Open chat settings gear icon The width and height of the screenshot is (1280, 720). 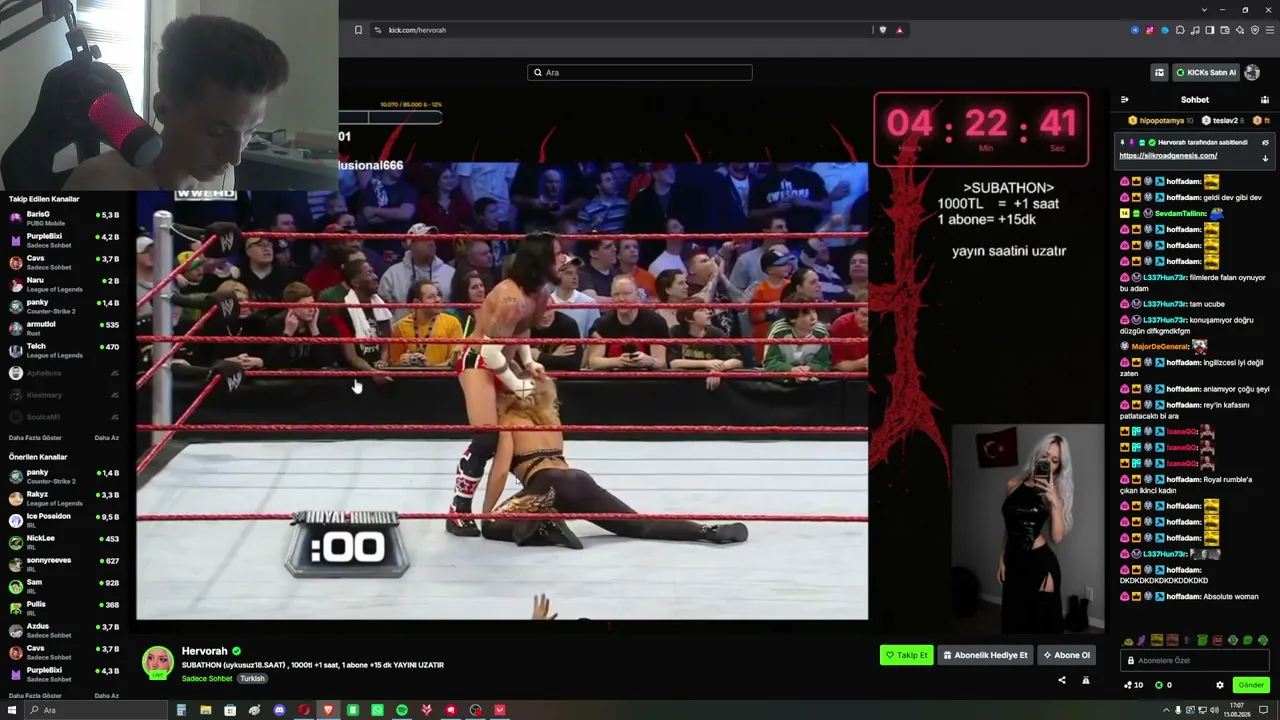(1220, 685)
